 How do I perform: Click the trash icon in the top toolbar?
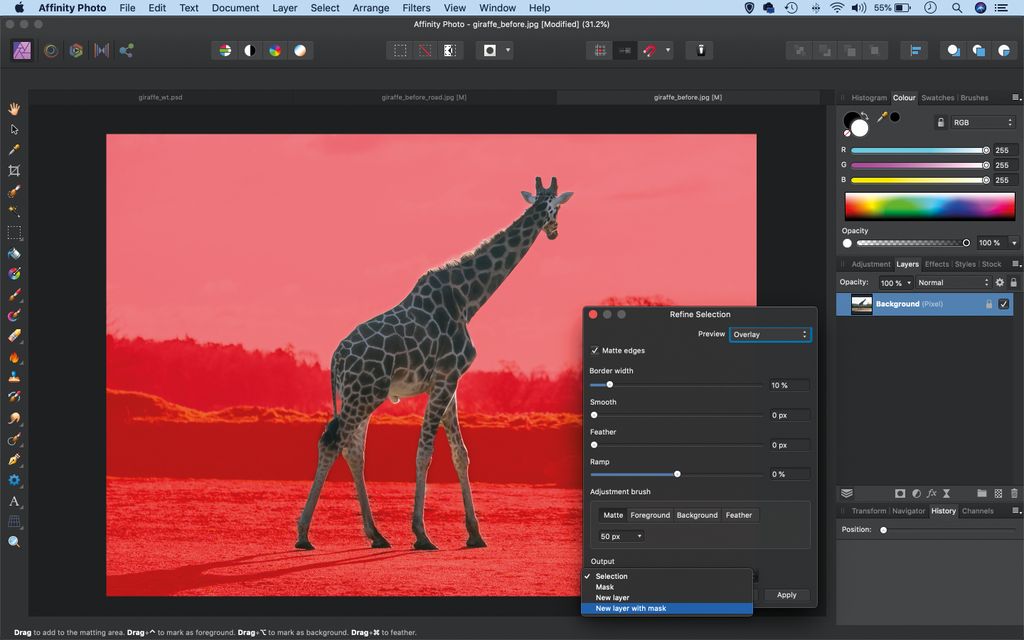[x=699, y=50]
